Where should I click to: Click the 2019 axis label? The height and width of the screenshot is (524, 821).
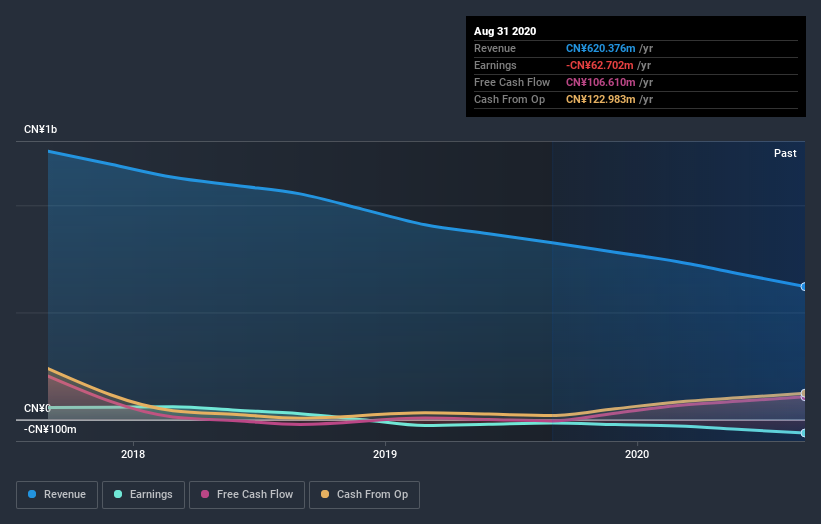pyautogui.click(x=385, y=454)
